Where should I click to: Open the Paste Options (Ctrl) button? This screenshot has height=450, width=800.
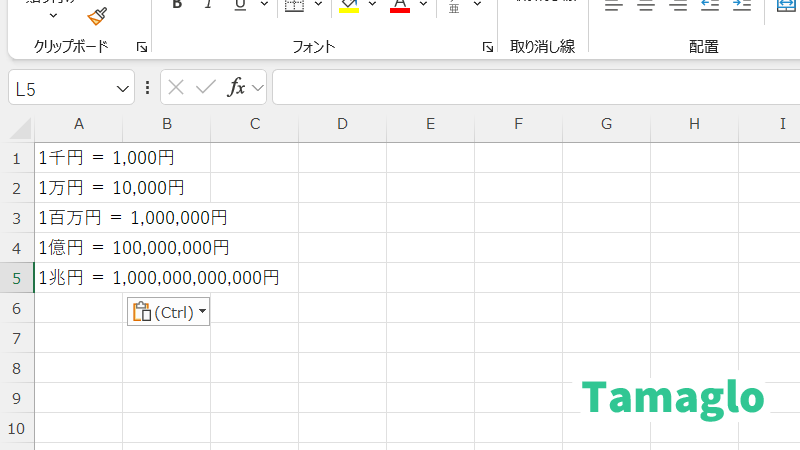tap(168, 312)
